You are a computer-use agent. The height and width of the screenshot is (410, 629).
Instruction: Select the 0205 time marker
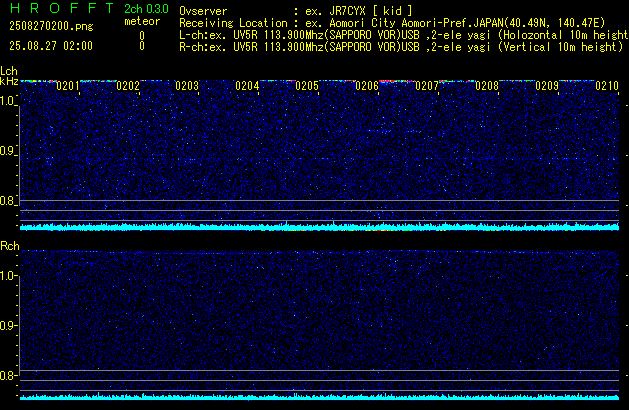tap(307, 86)
